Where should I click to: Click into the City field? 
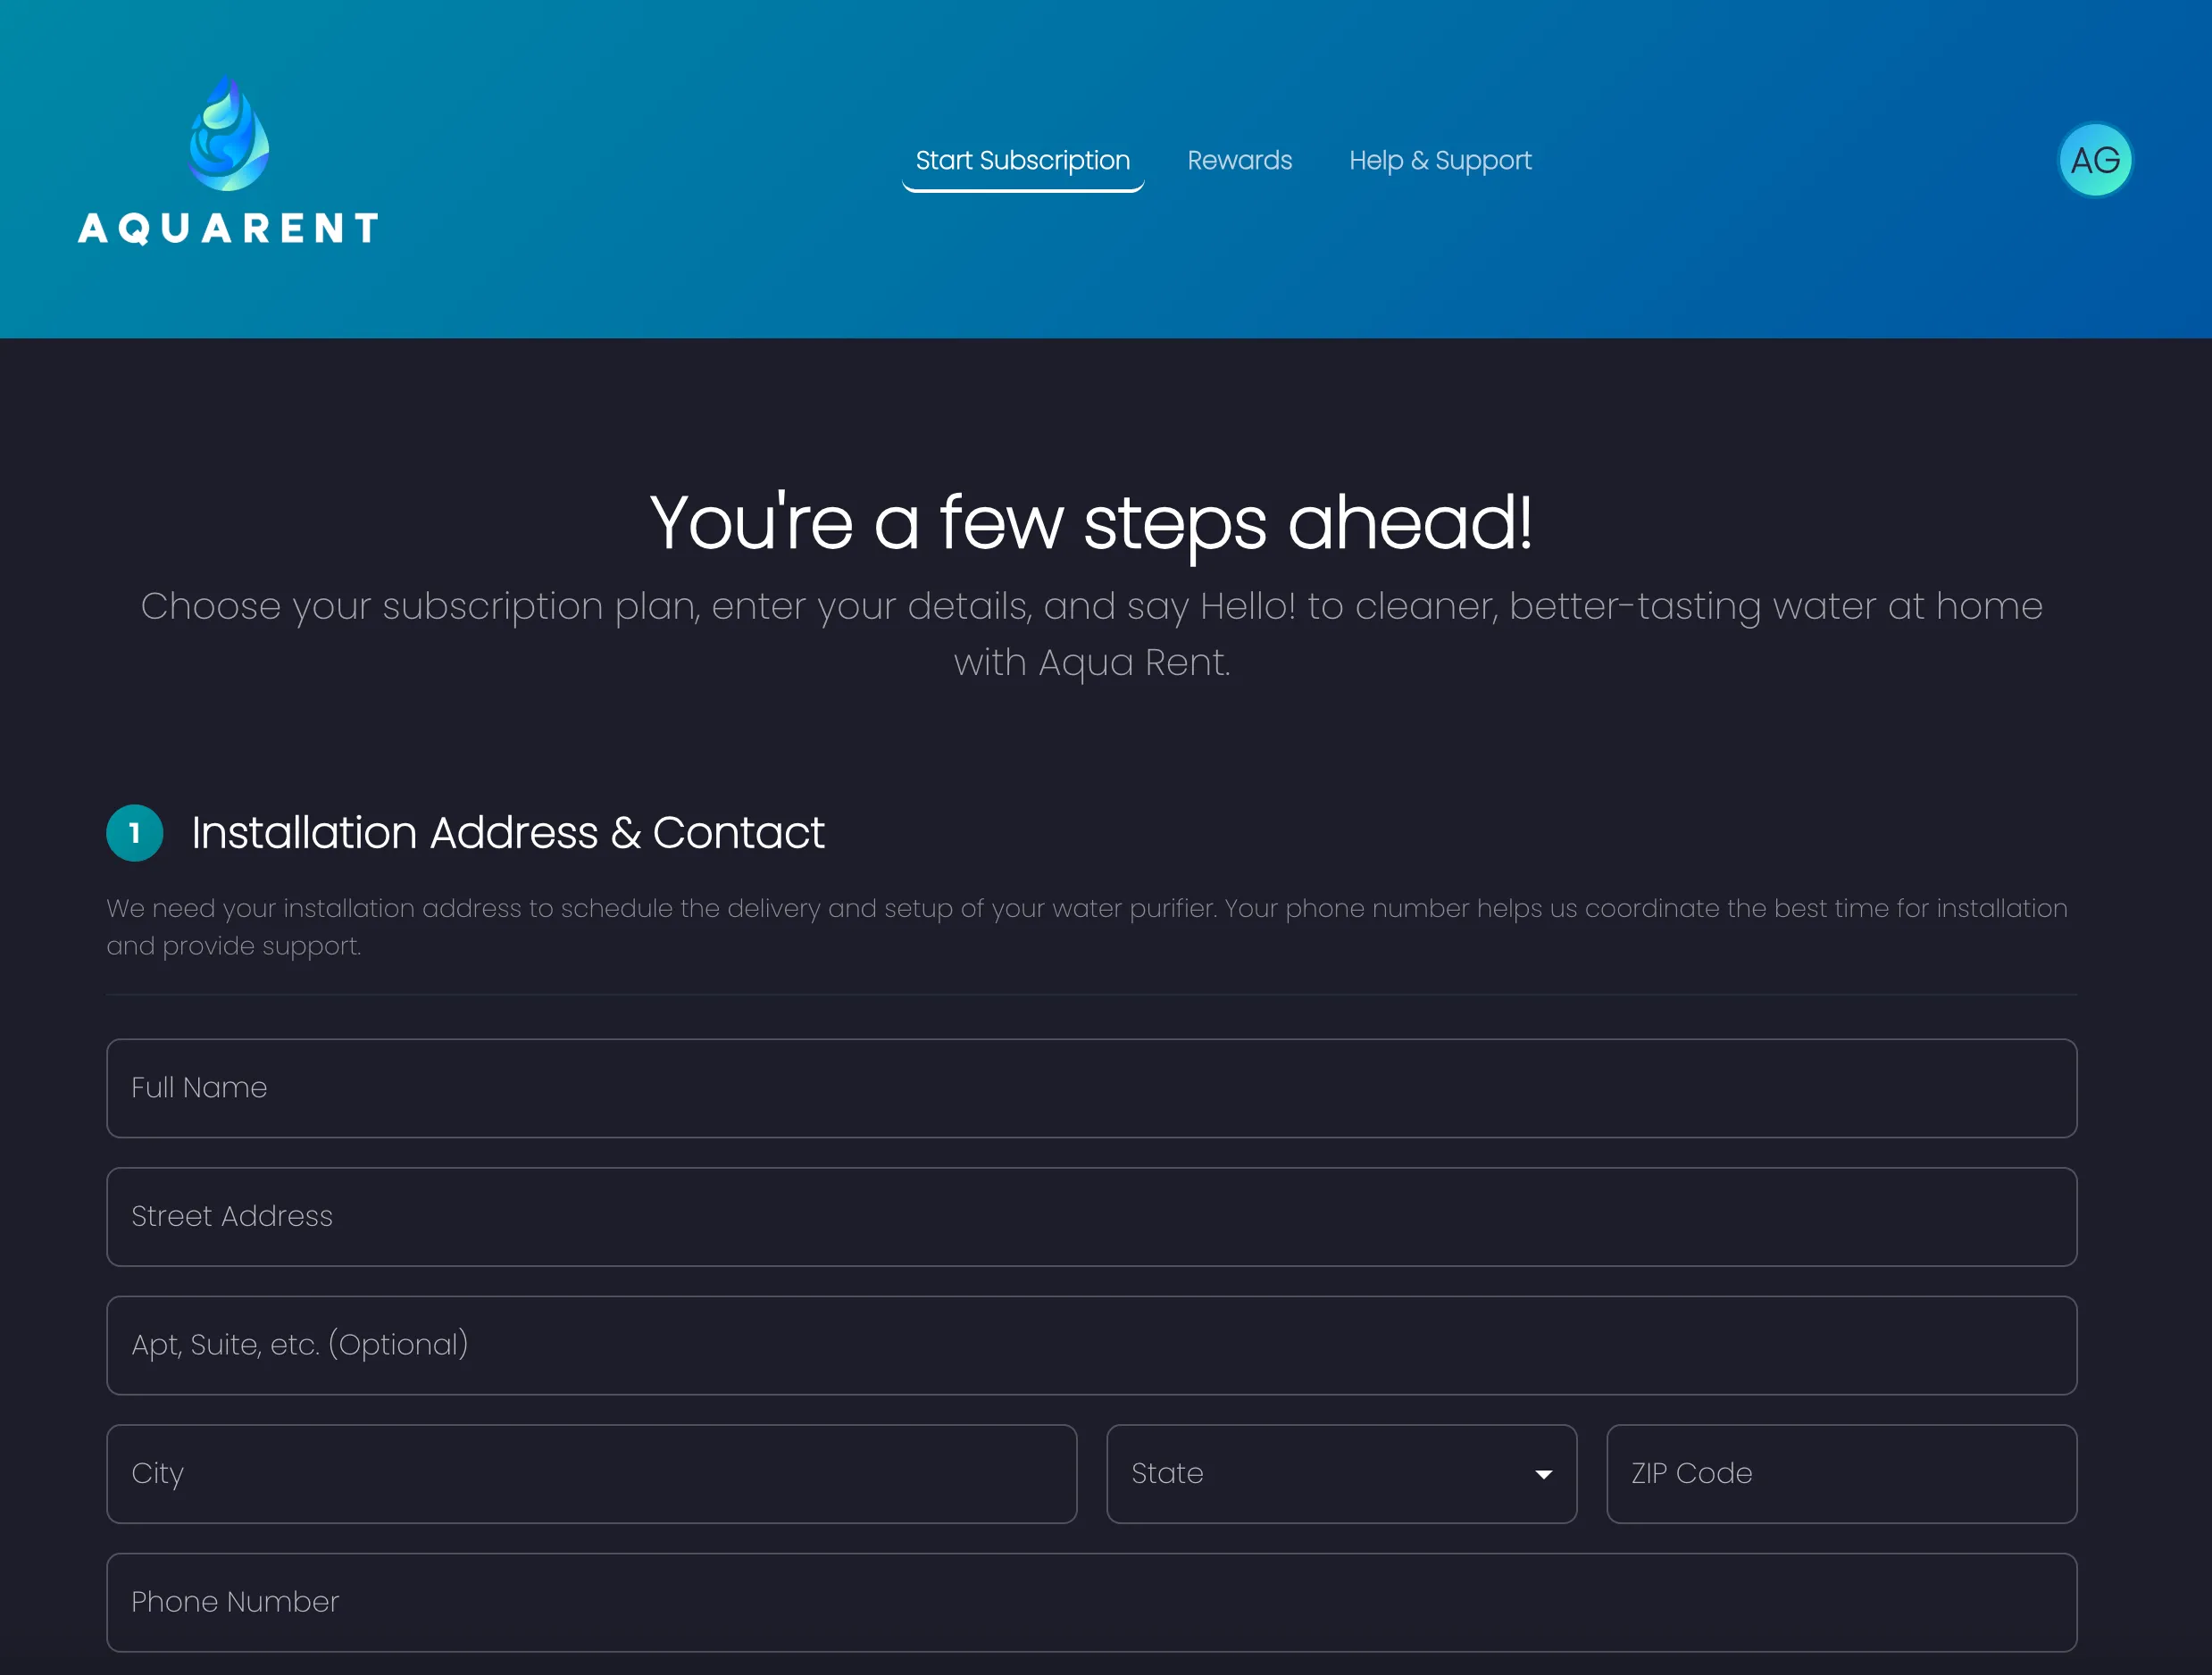[x=591, y=1473]
